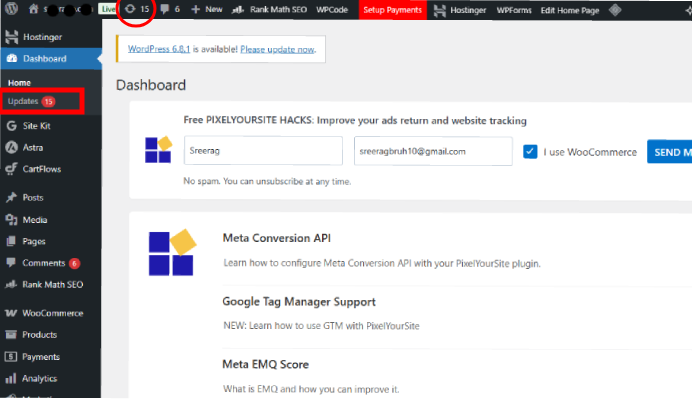Open Comments in sidebar with 6 badge
692x399 pixels.
(x=51, y=263)
